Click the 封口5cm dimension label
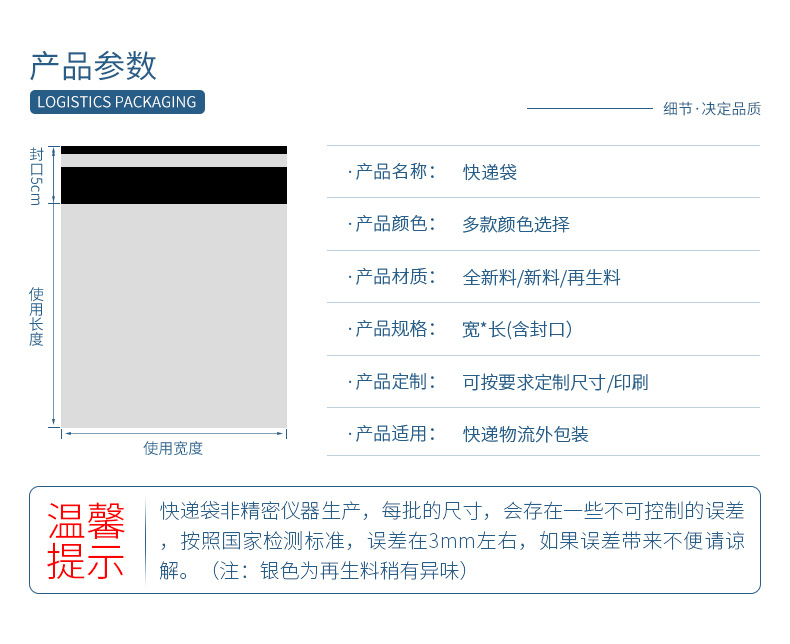This screenshot has height=644, width=790. 36,176
